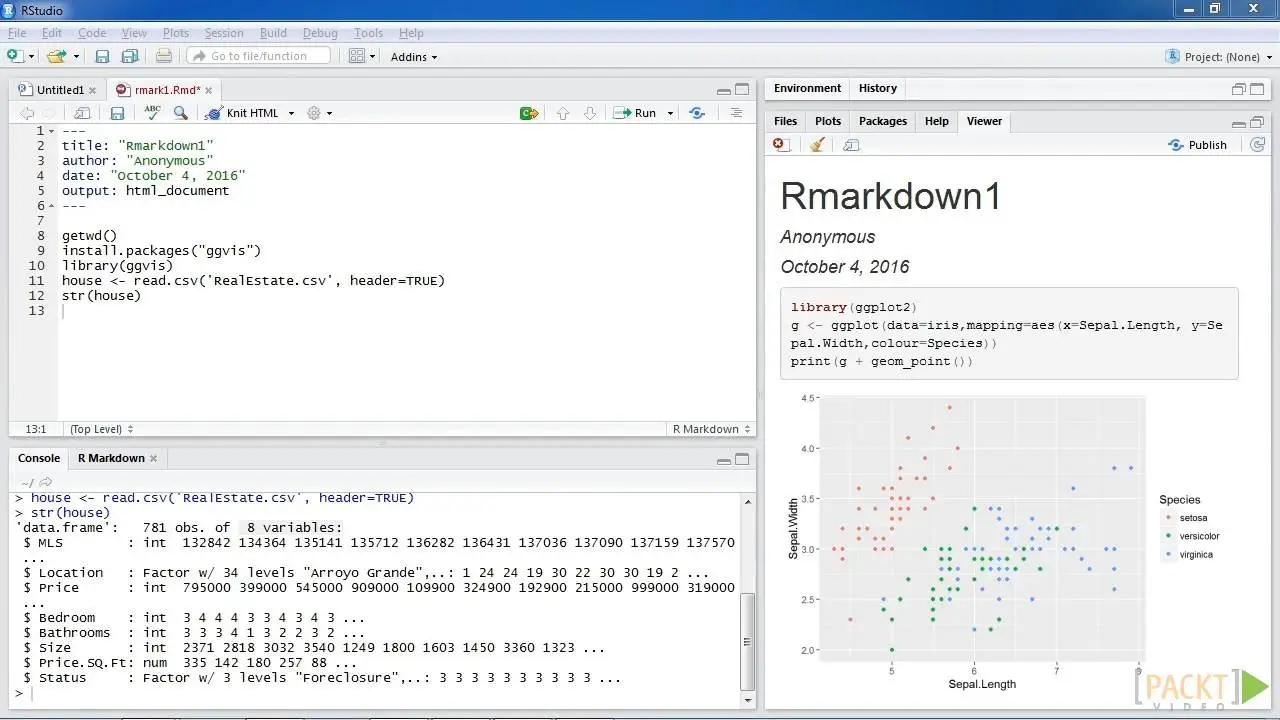The height and width of the screenshot is (720, 1280).
Task: Open Find/Replace with magnifier icon
Action: pos(181,113)
